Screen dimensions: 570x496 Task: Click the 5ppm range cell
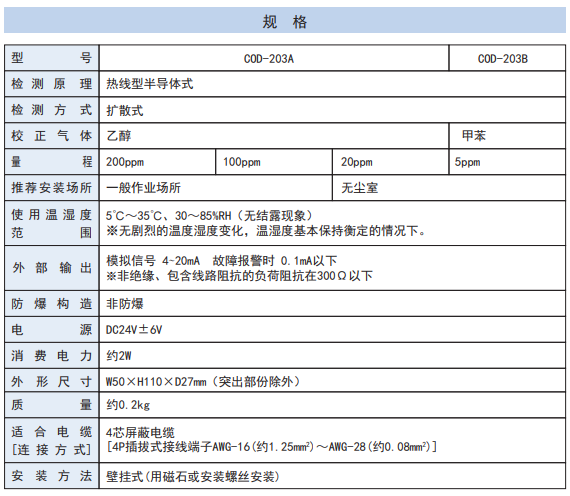tap(507, 162)
